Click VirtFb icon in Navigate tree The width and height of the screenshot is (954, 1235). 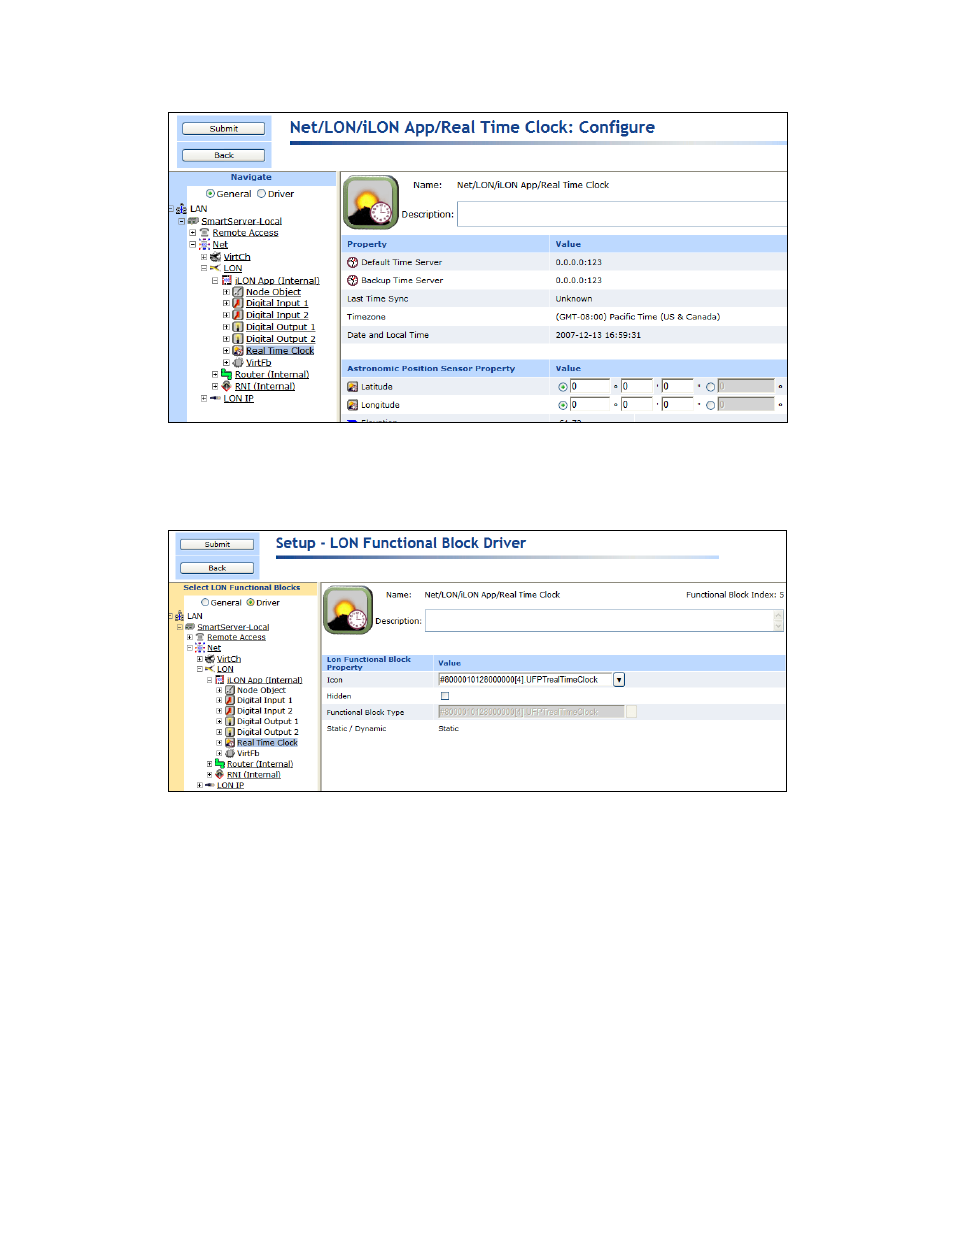coord(238,363)
